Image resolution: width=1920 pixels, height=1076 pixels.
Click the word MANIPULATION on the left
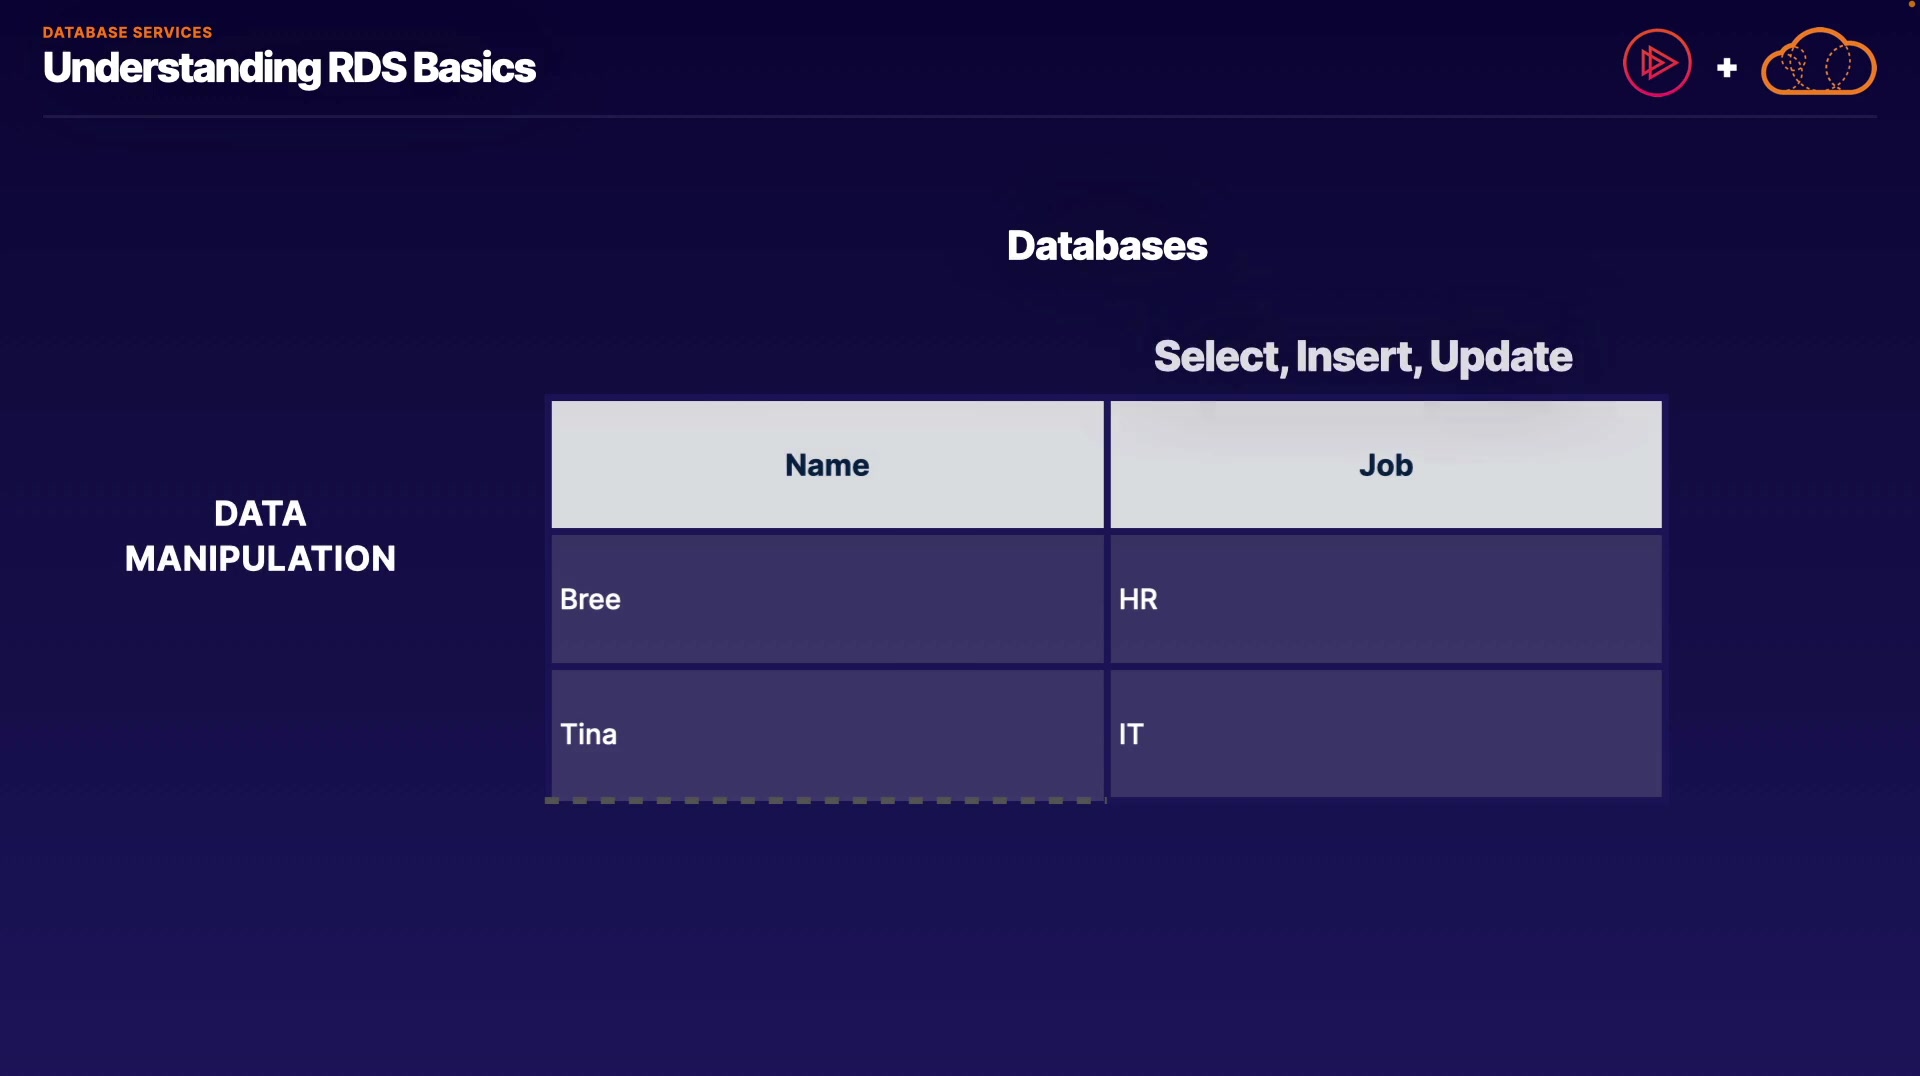(x=260, y=559)
